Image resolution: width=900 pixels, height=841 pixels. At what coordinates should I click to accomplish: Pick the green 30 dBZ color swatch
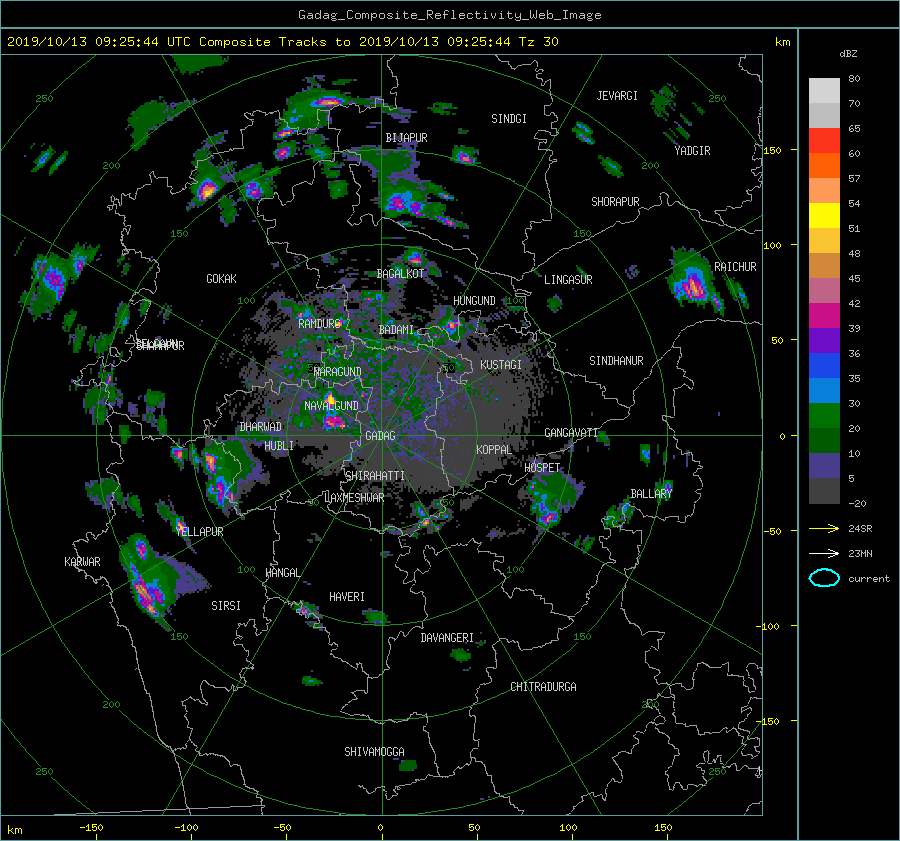(824, 415)
